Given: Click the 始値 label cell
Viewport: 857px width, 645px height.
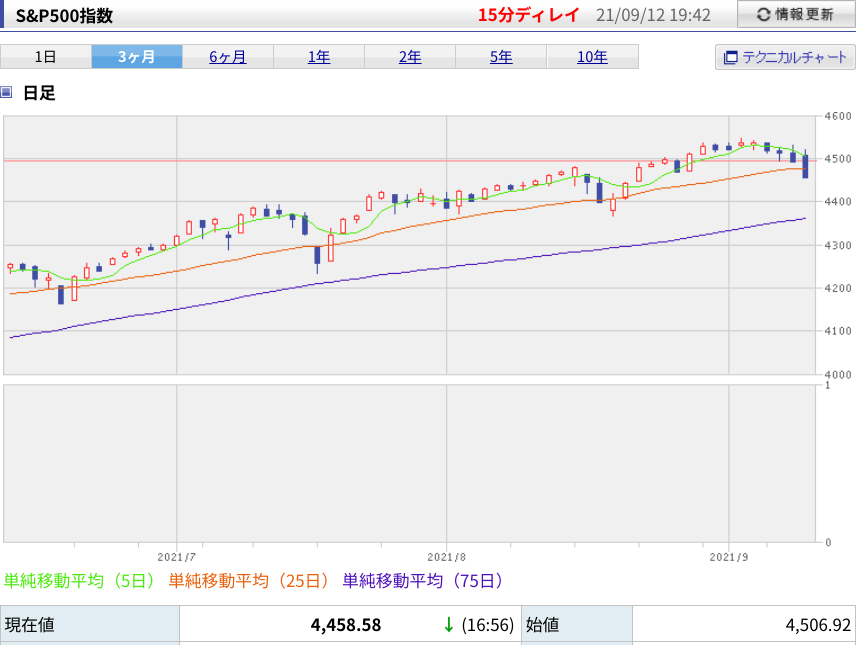Looking at the screenshot, I should (x=577, y=625).
